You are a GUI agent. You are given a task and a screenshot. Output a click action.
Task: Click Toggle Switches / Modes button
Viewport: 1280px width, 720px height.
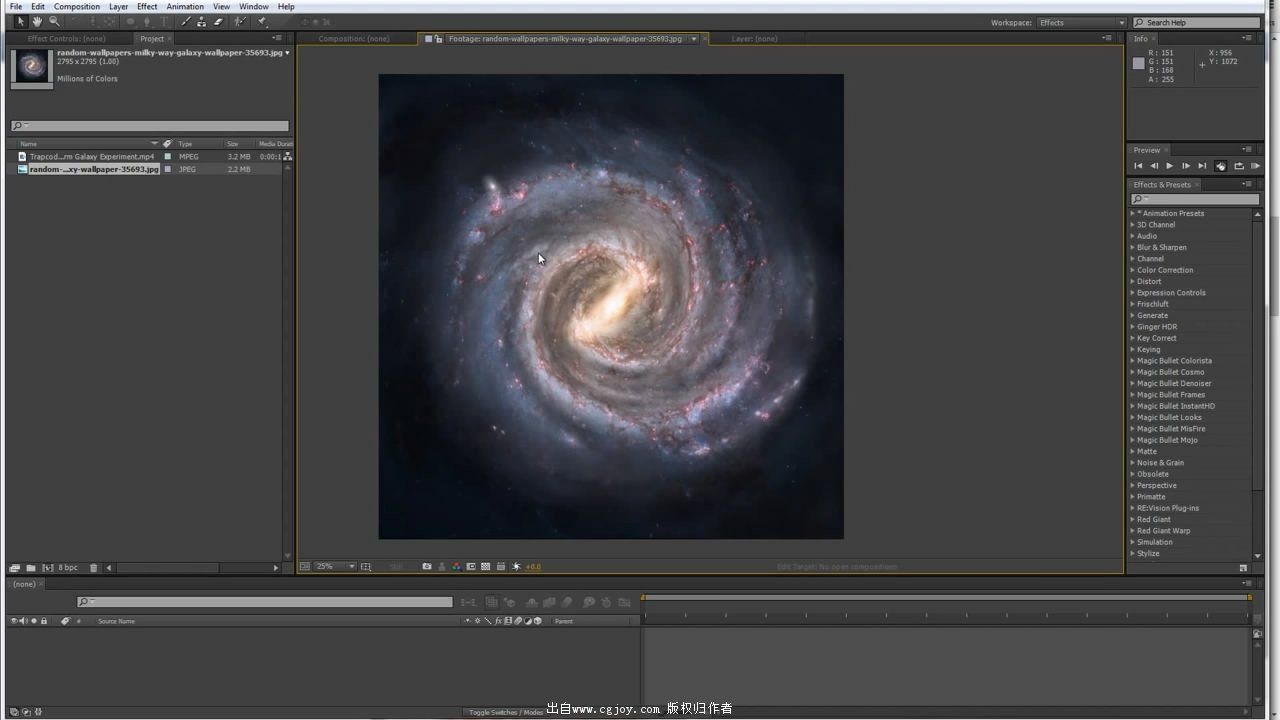[x=506, y=712]
